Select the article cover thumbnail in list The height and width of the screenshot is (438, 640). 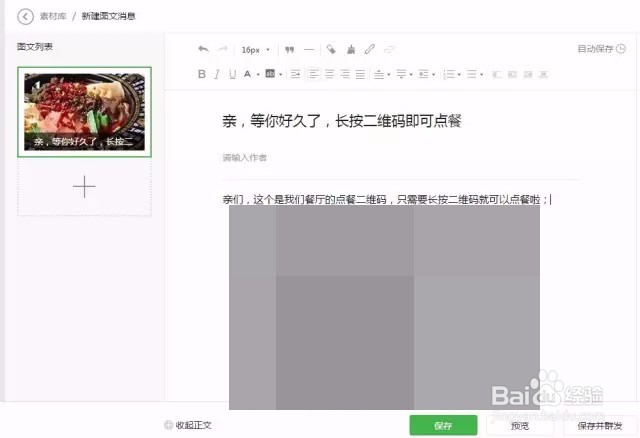(x=84, y=112)
